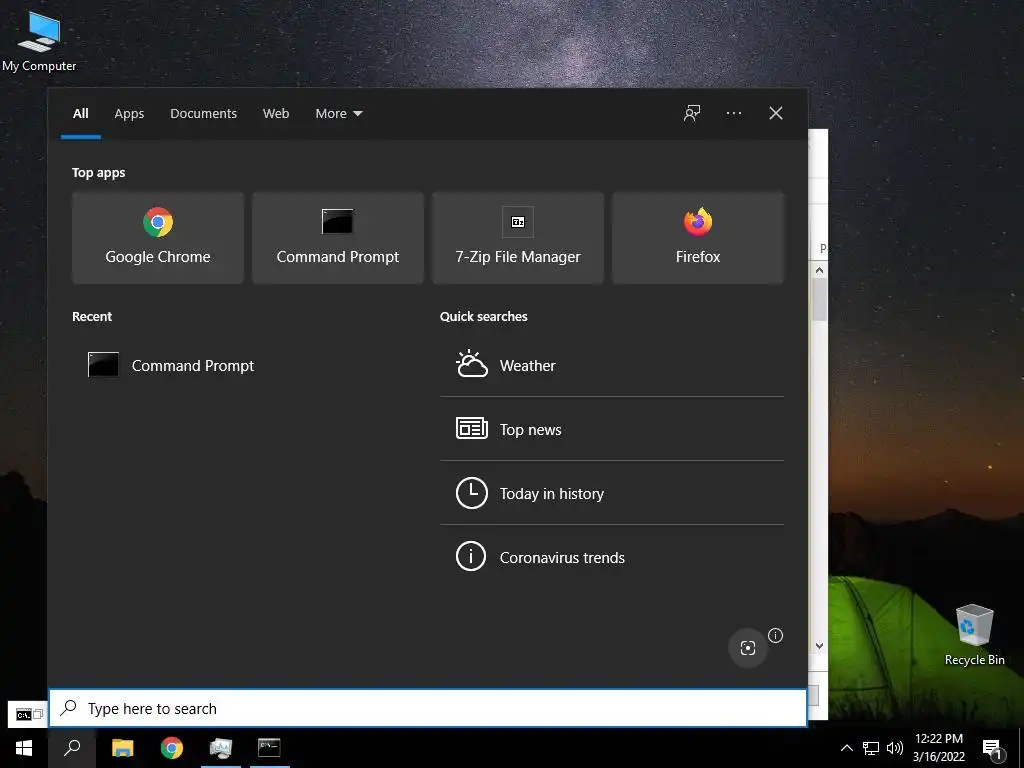Select the Recycle Bin desktop icon
1024x768 pixels.
974,635
